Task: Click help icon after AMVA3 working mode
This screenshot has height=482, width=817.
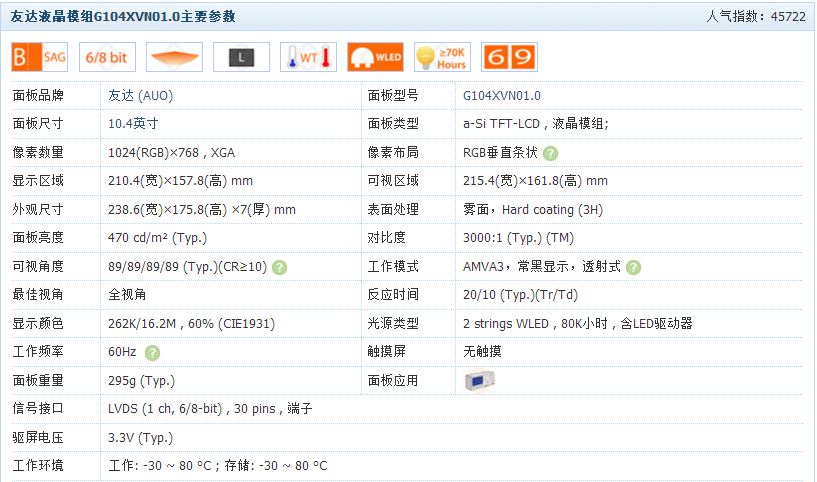Action: tap(634, 267)
